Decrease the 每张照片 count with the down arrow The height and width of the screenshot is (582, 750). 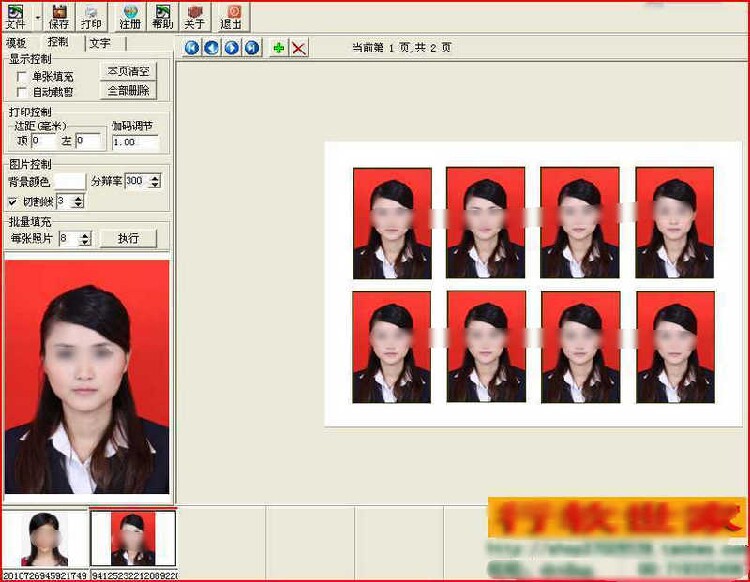tap(86, 242)
